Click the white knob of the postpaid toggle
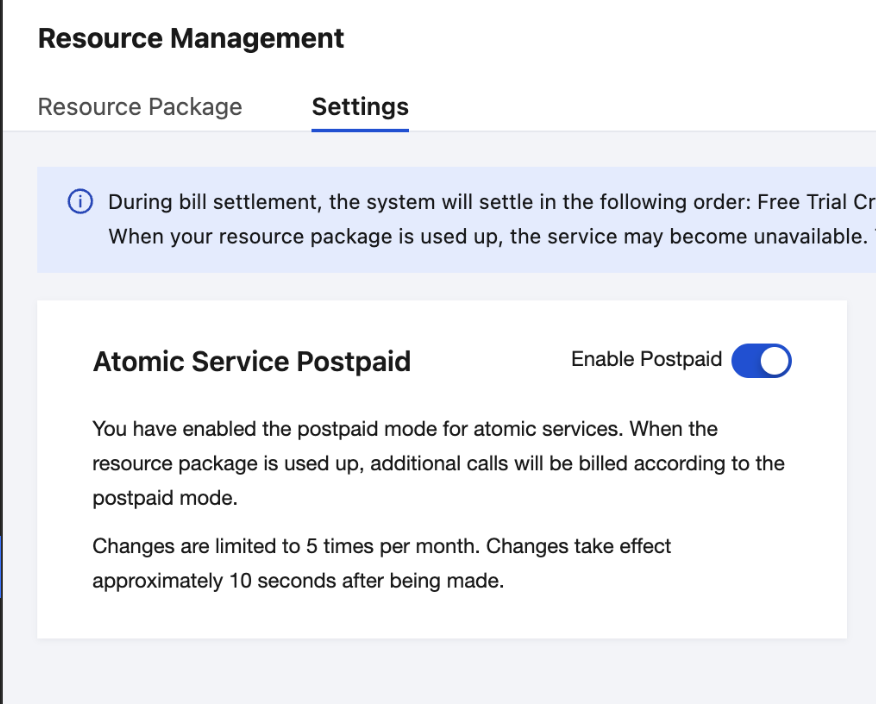 pyautogui.click(x=775, y=360)
